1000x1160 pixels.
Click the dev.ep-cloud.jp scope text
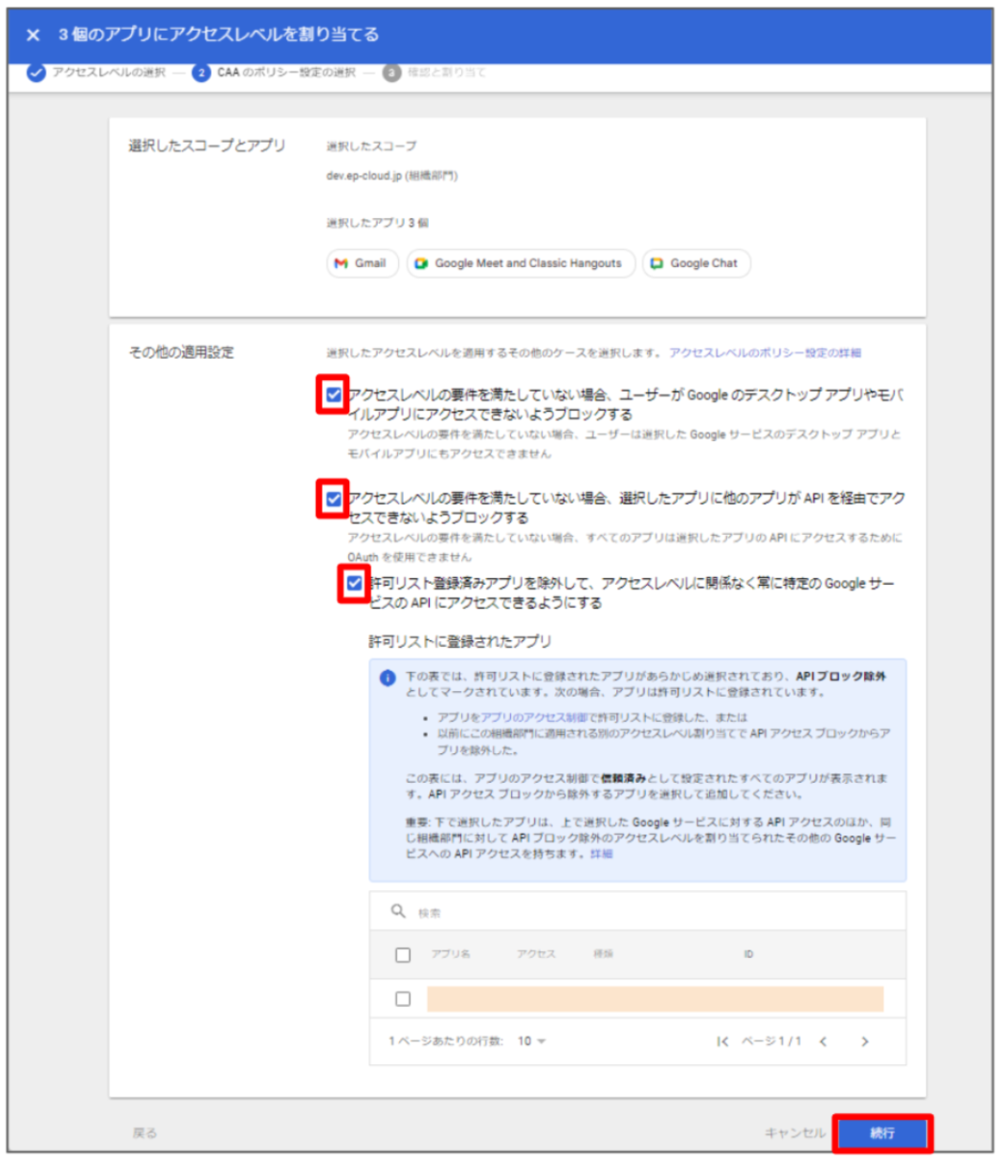click(x=392, y=176)
